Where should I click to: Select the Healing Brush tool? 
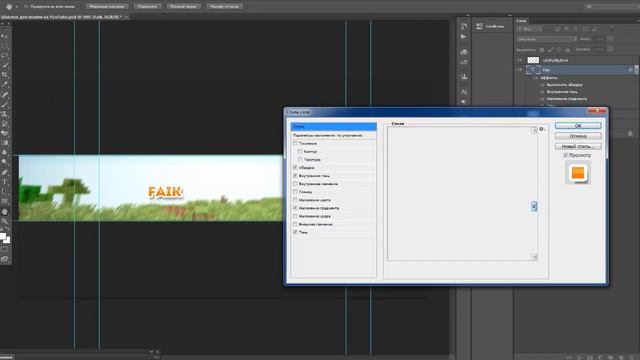(x=5, y=95)
